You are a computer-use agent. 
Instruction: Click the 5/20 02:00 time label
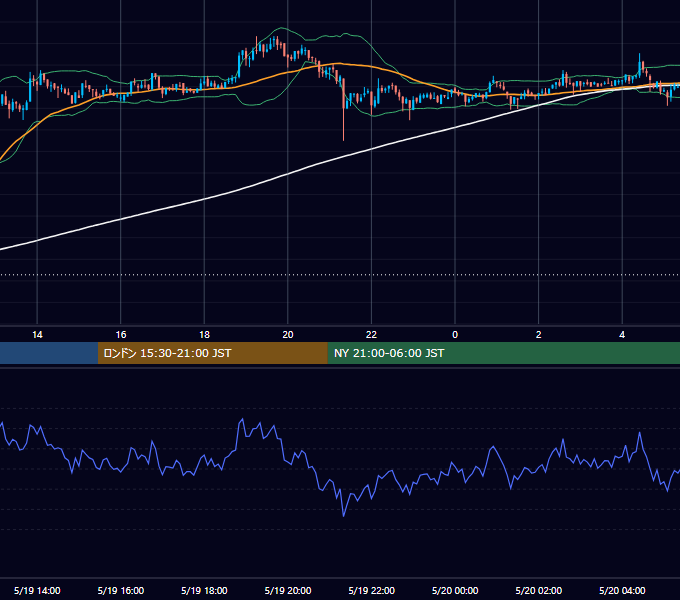coord(539,590)
